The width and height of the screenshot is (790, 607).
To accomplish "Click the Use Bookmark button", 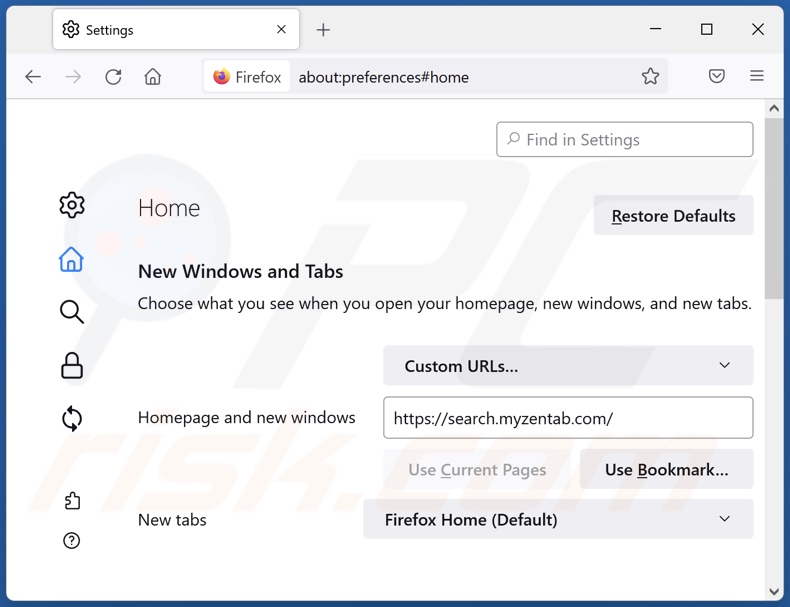I will point(666,470).
